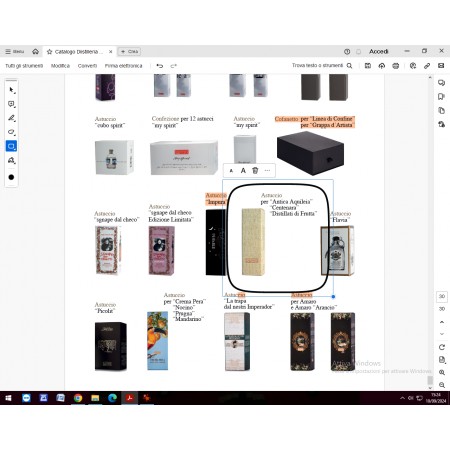Viewport: 450px width, 450px height.
Task: Go to next page with down chevron
Action: click(442, 334)
